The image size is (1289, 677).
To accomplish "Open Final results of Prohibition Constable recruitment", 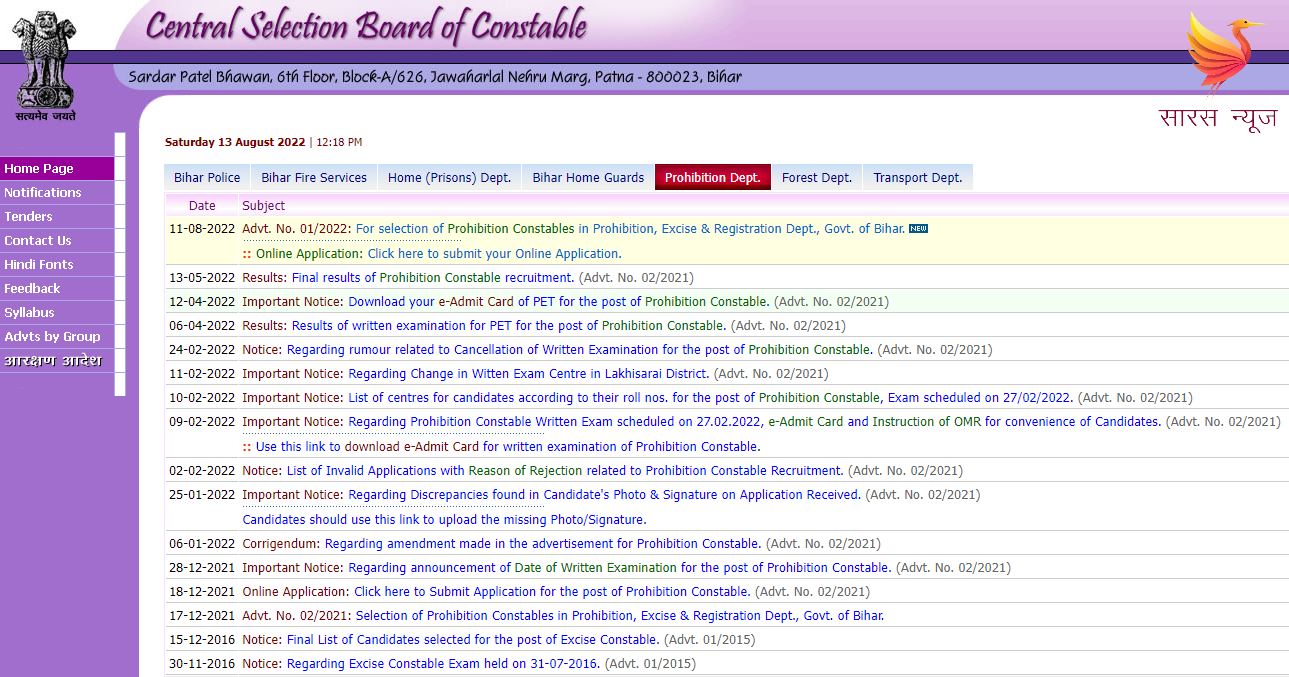I will click(433, 278).
